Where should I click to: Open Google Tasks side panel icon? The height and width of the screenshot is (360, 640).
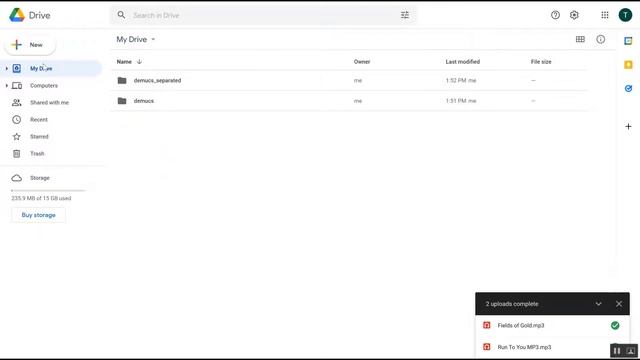(x=628, y=88)
